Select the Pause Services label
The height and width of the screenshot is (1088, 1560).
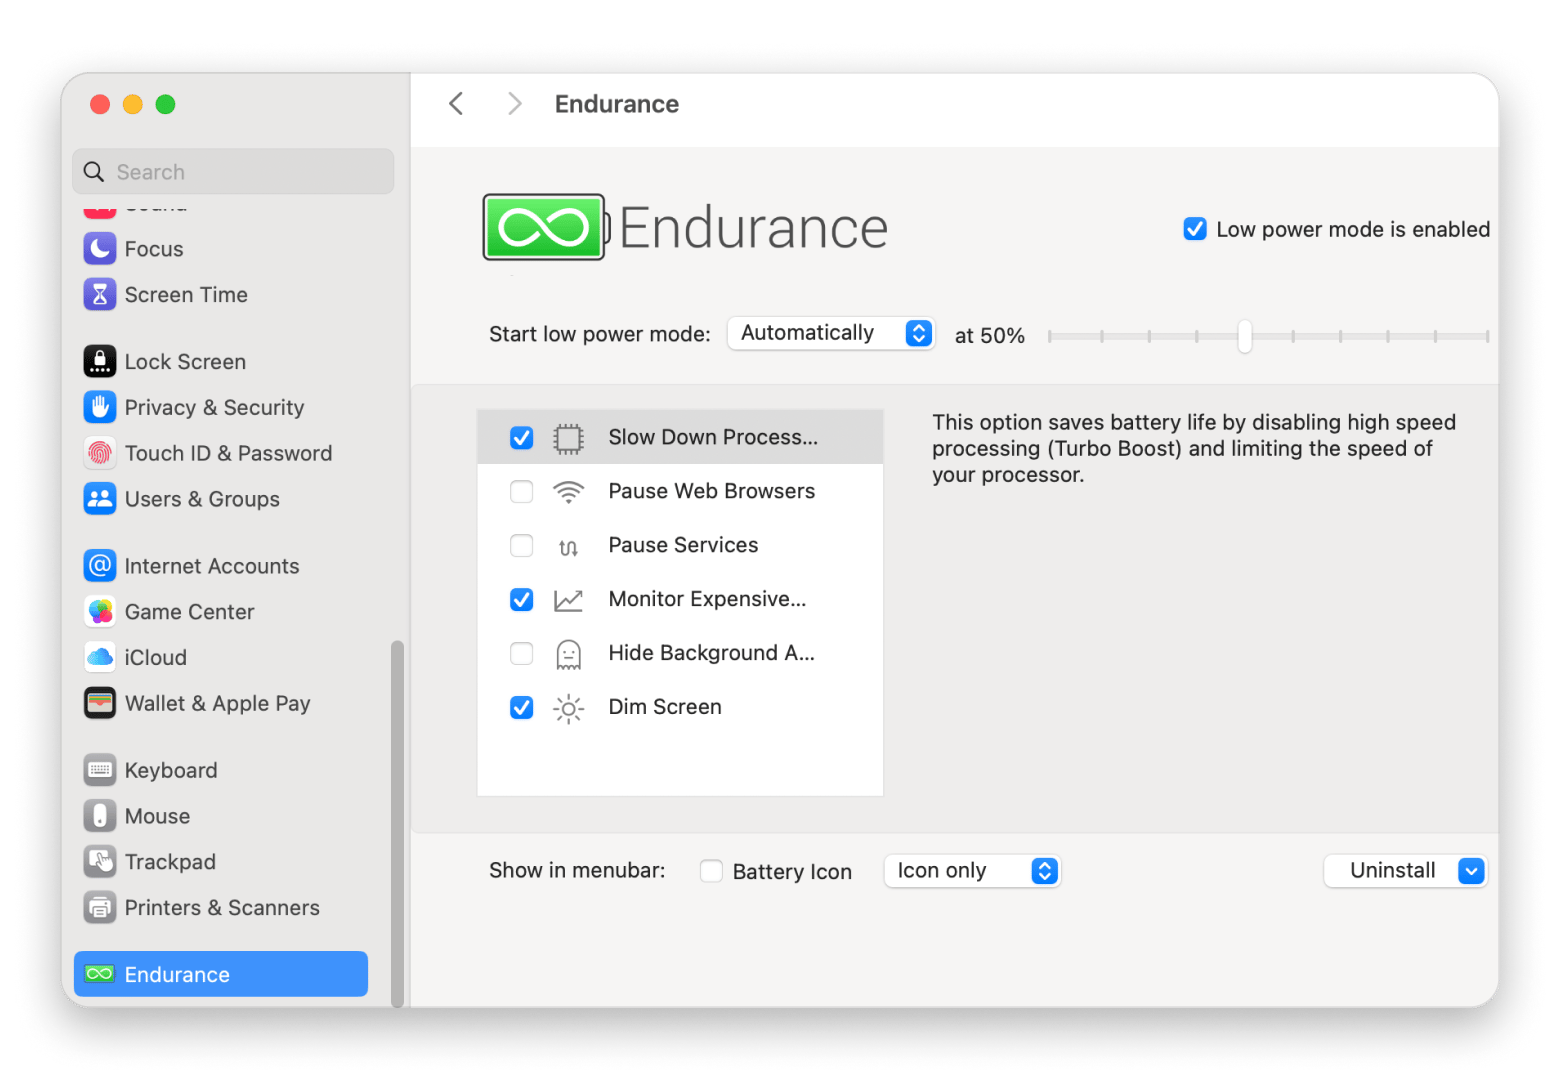point(683,545)
